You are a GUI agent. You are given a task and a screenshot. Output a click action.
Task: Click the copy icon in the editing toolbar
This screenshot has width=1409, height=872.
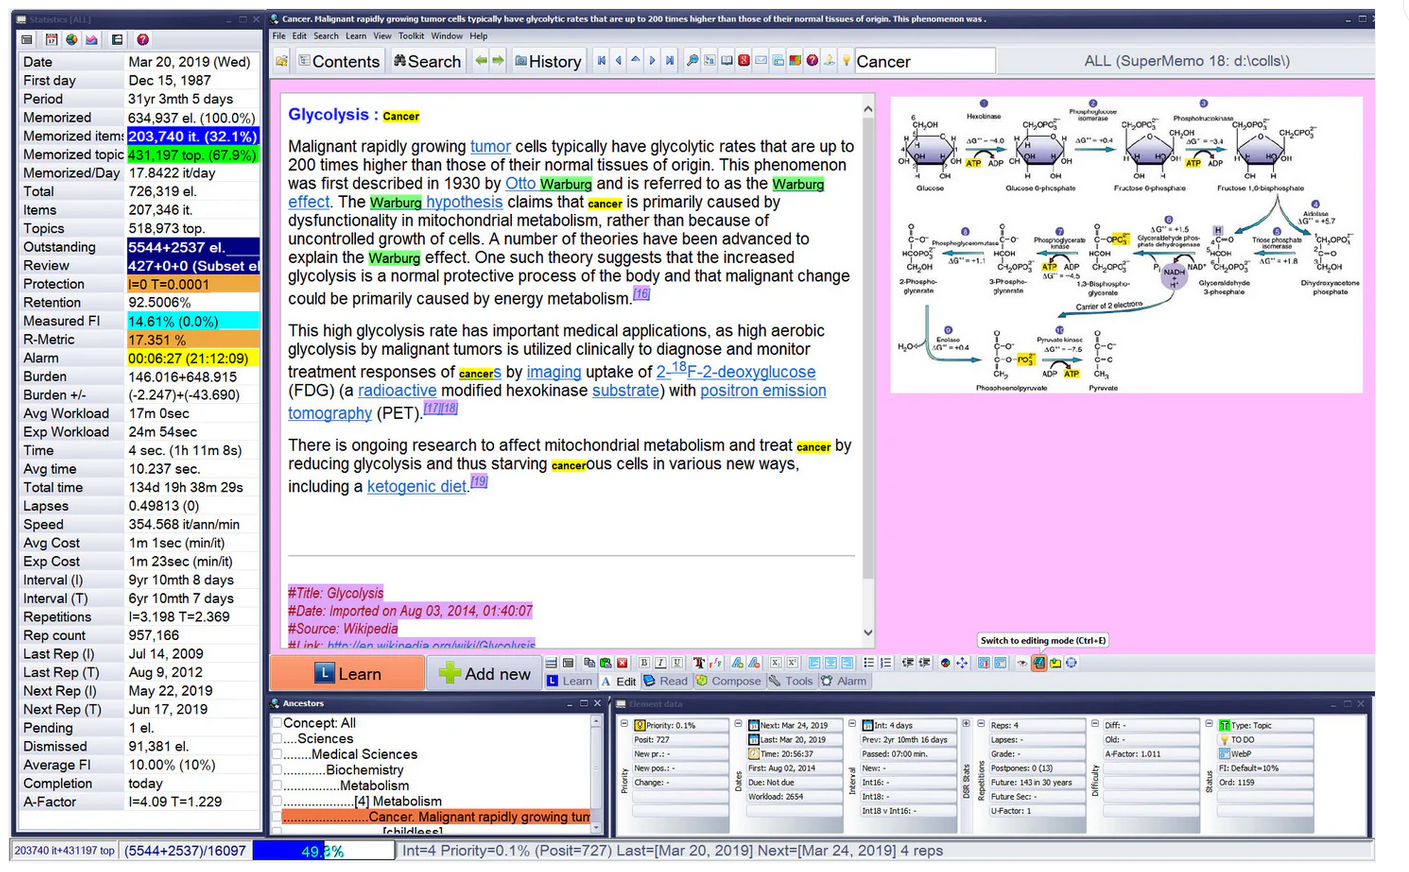[590, 663]
